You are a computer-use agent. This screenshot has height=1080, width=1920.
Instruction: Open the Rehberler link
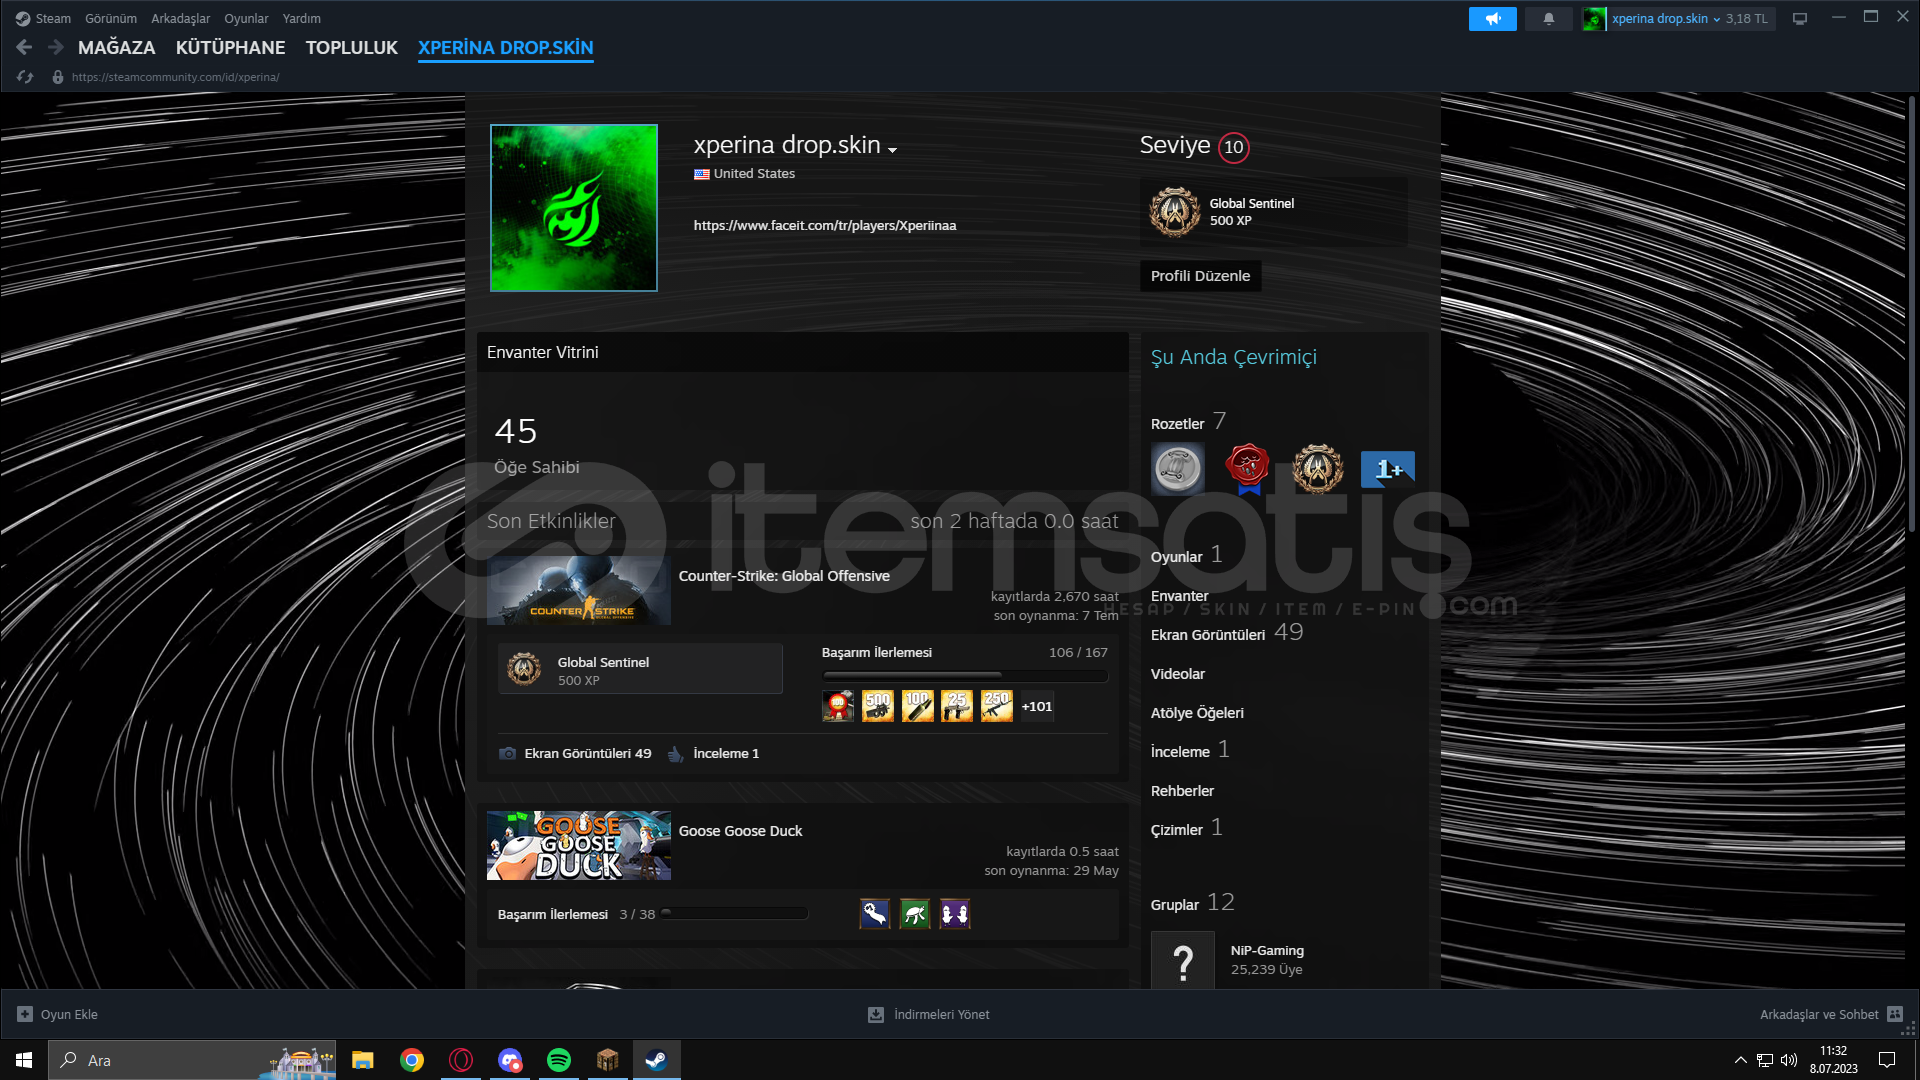click(x=1182, y=791)
